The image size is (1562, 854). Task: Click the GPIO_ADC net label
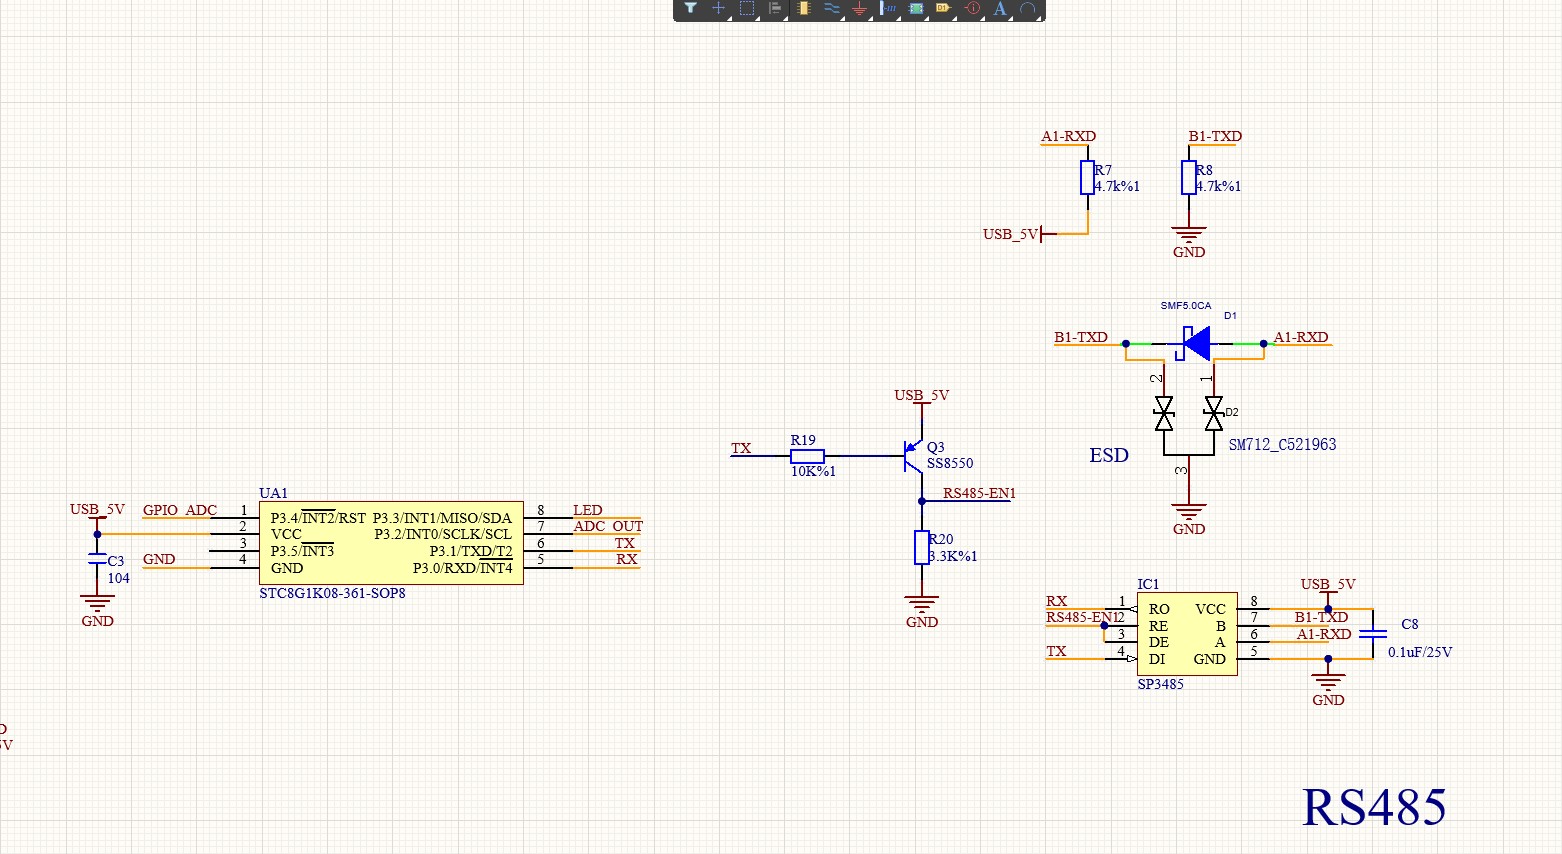(180, 510)
